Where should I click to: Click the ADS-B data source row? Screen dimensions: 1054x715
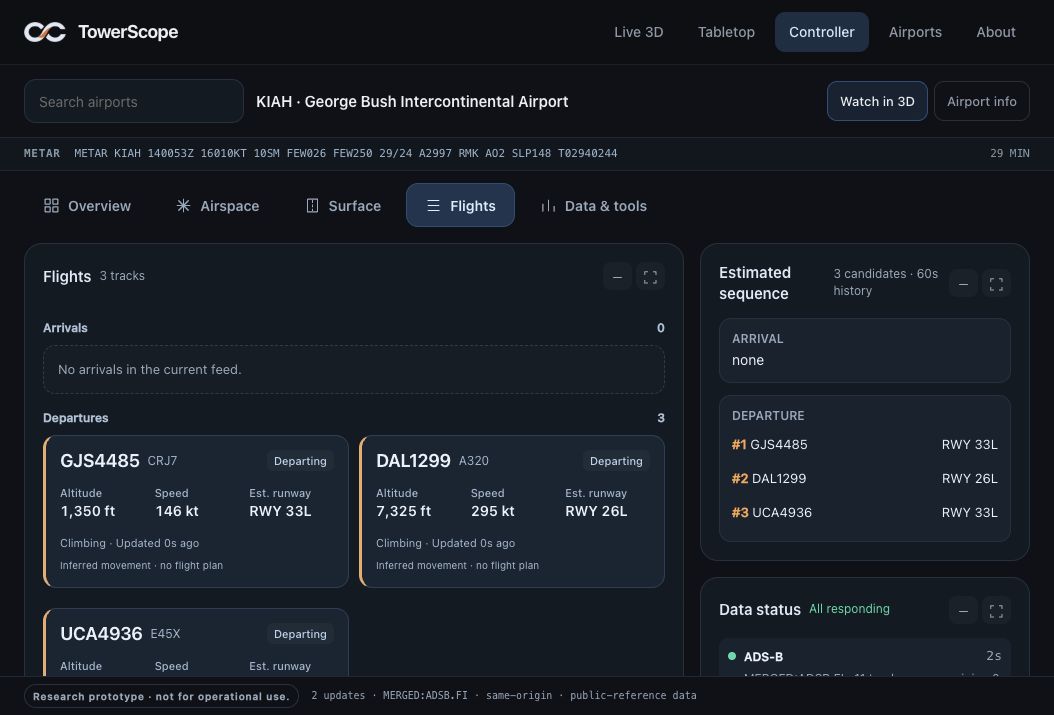tap(864, 657)
